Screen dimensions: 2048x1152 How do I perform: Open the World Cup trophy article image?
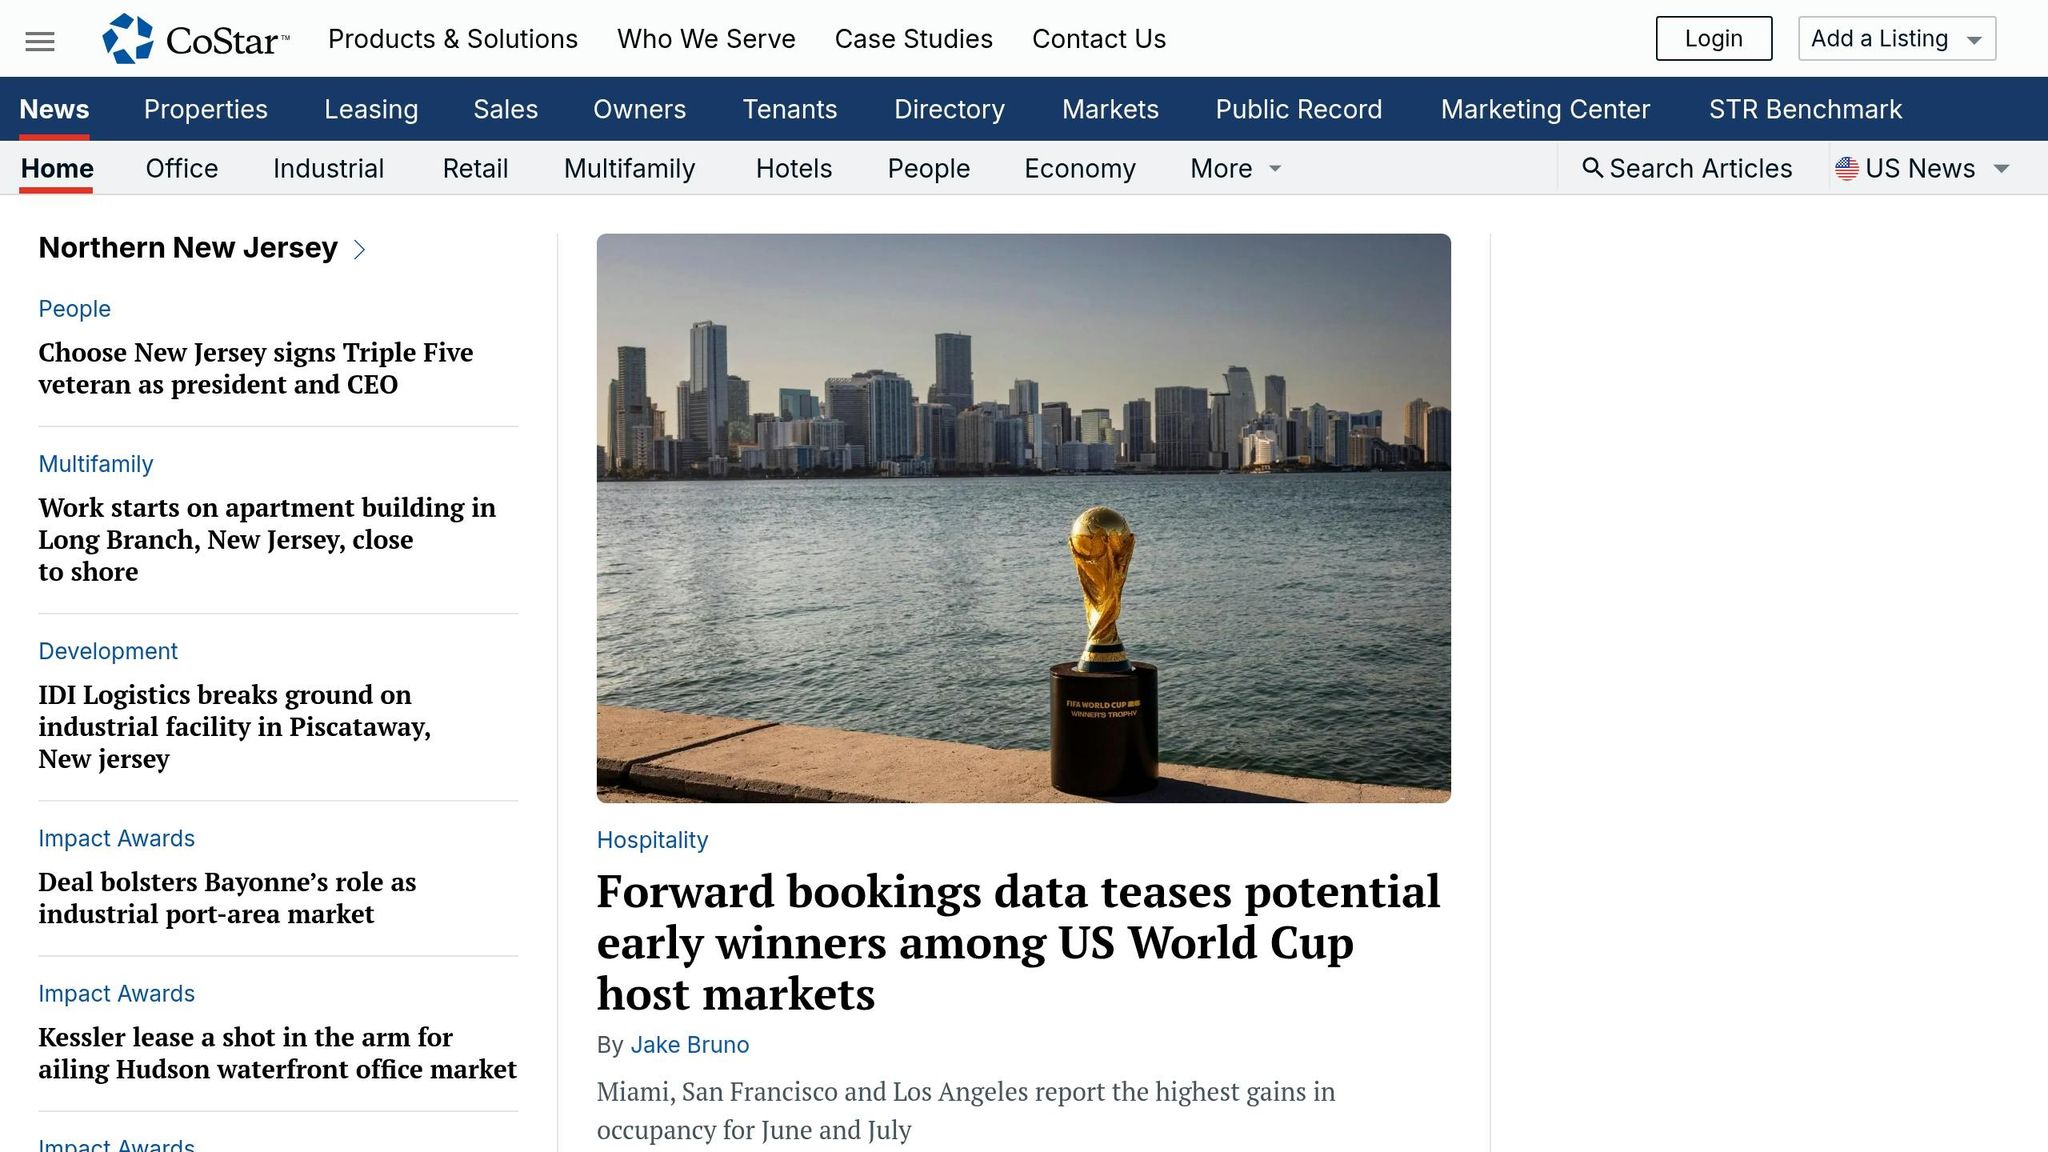pos(1023,518)
